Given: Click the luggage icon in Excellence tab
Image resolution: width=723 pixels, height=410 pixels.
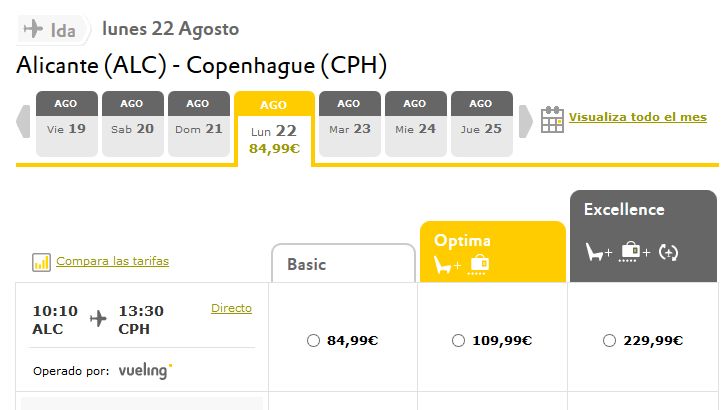Looking at the screenshot, I should [633, 252].
